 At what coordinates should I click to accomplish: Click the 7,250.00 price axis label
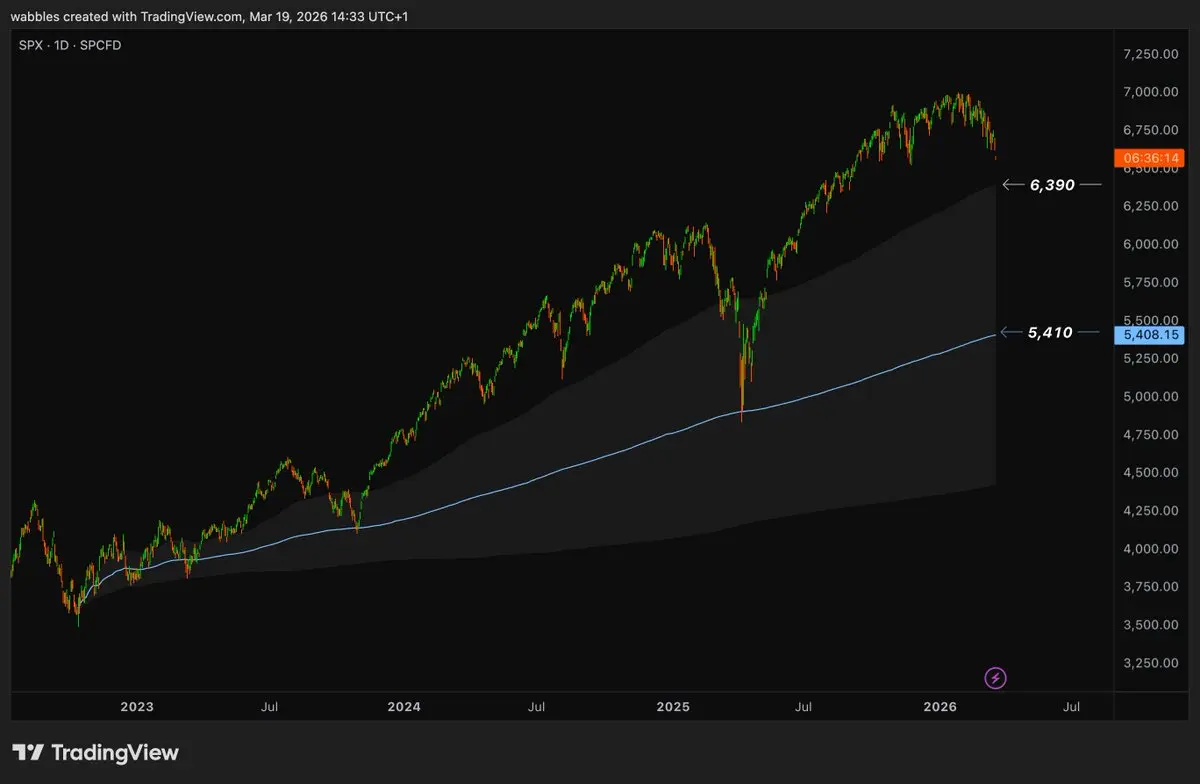click(x=1149, y=53)
